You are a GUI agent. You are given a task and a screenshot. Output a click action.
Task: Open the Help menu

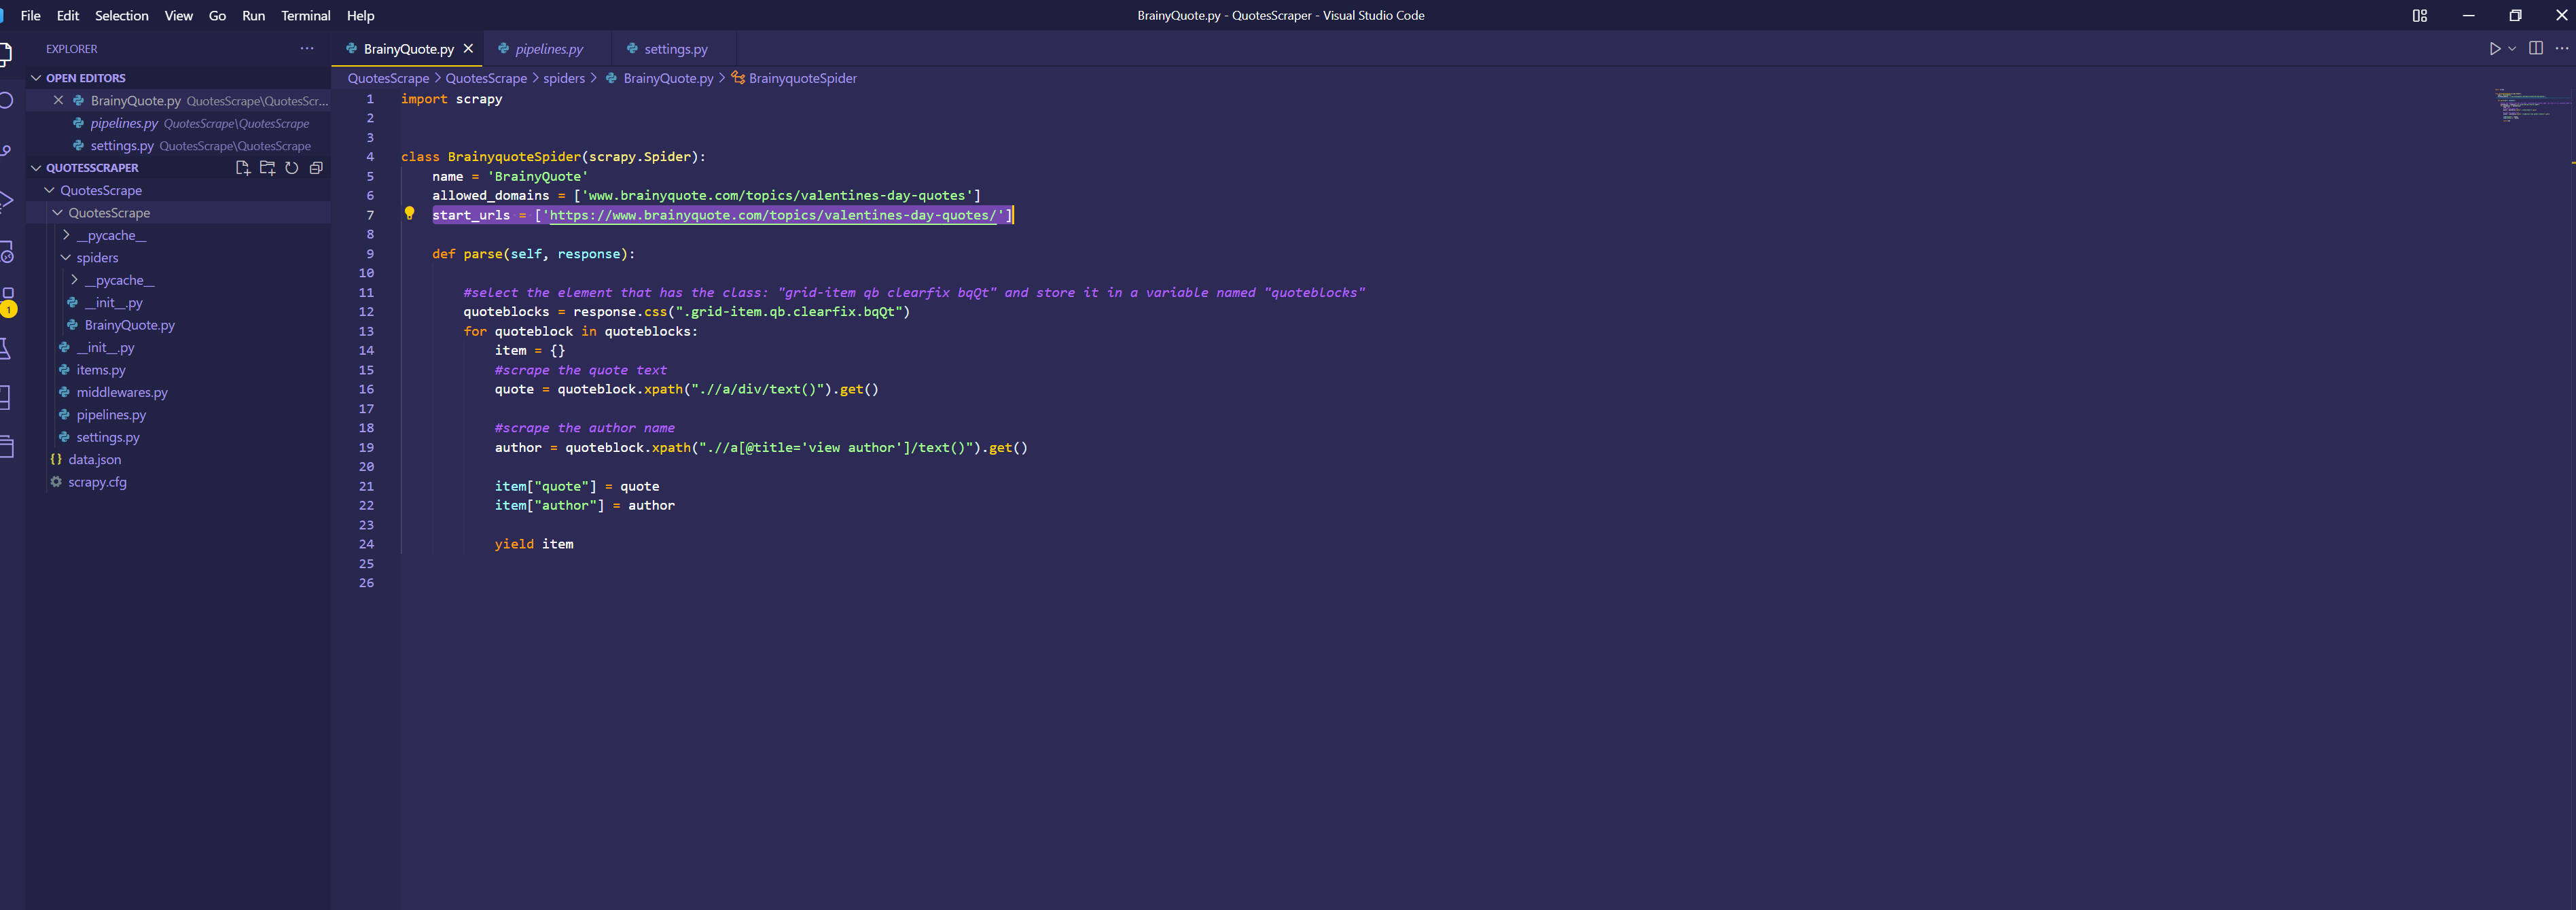coord(360,15)
